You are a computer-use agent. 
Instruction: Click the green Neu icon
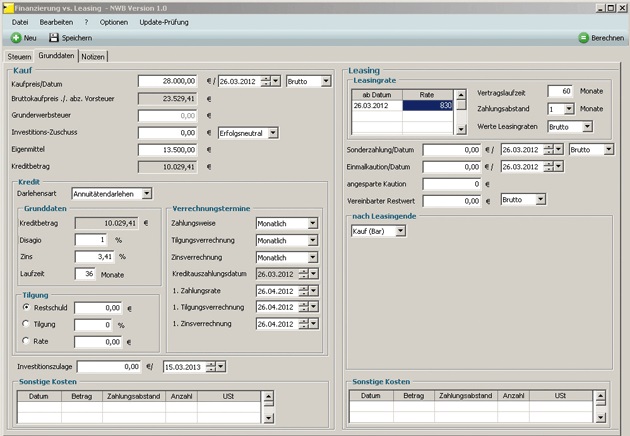(x=16, y=37)
